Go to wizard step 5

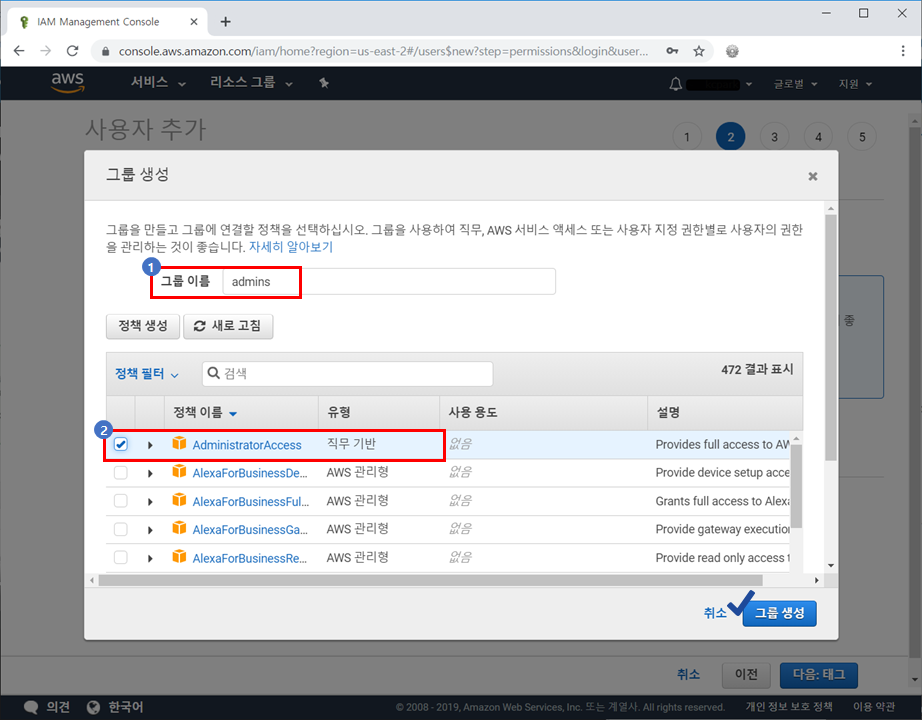[862, 137]
